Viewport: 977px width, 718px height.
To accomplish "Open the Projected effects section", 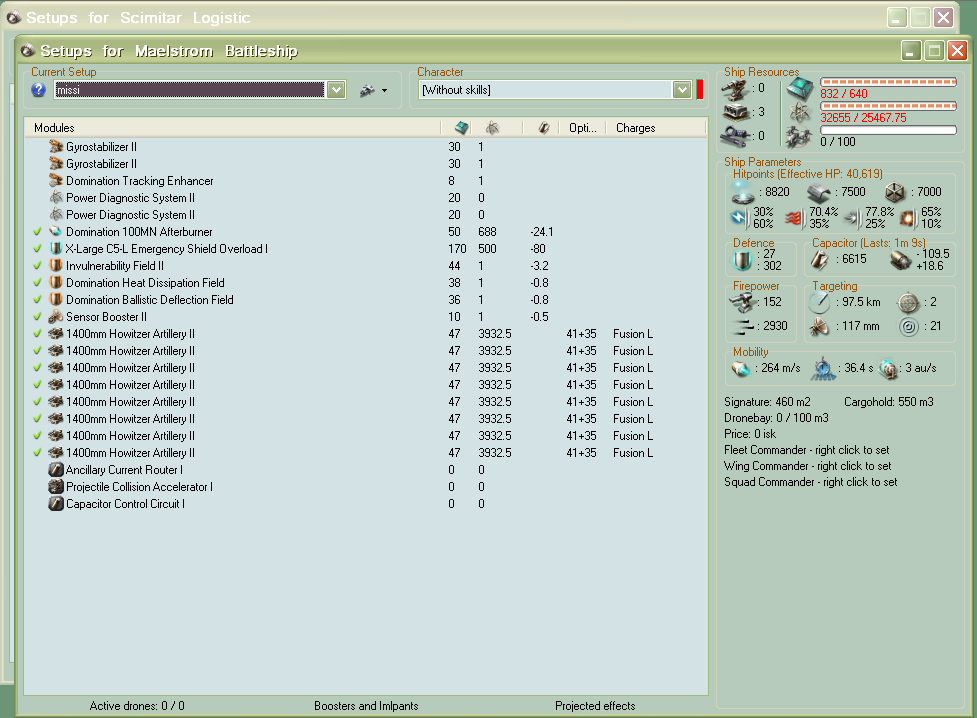I will 595,706.
